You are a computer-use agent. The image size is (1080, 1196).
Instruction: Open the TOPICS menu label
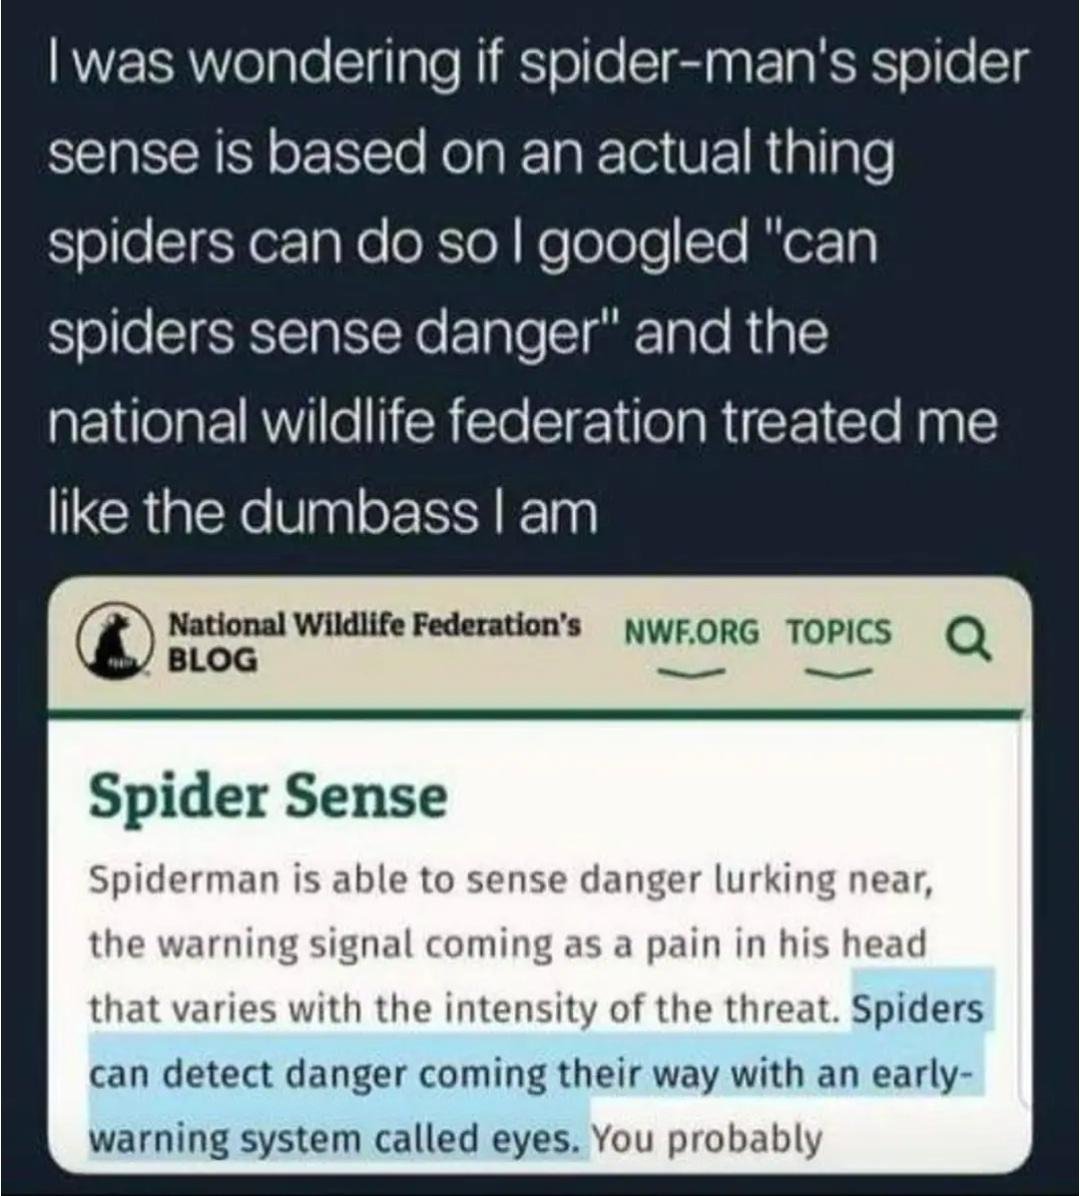point(839,632)
